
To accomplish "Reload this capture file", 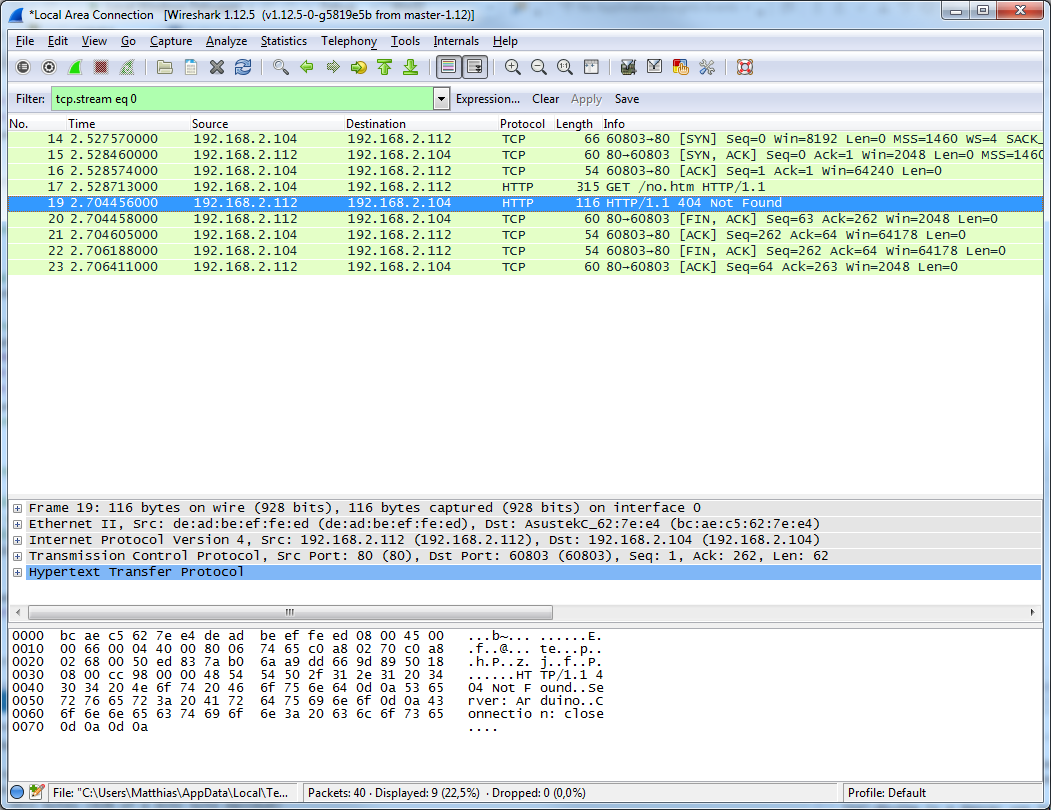I will pos(243,67).
